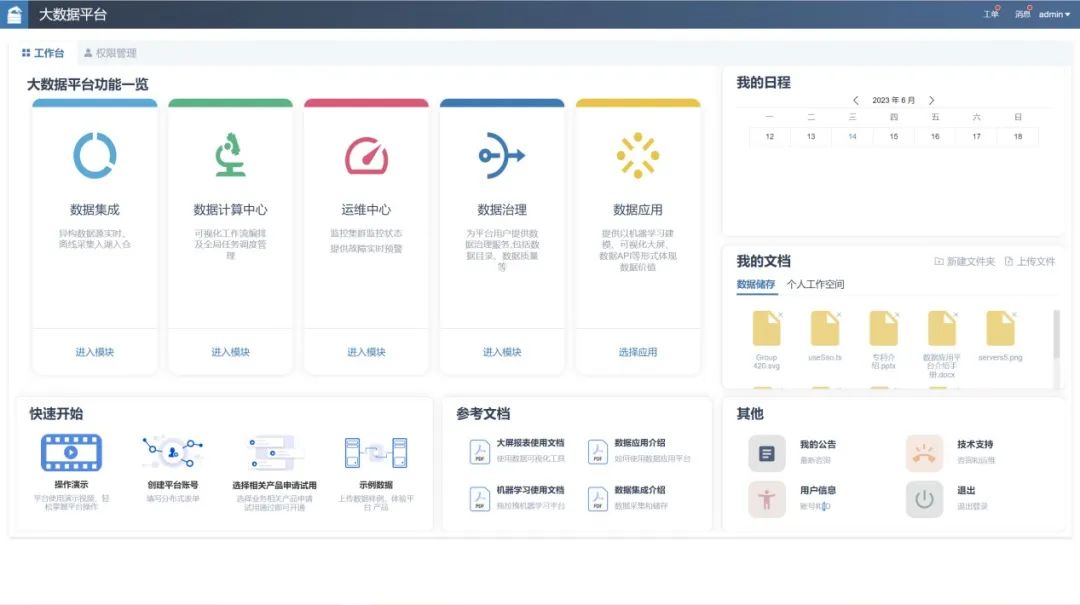Select the 数据储存 documents tab
Screen dimensions: 1080x605
(756, 284)
